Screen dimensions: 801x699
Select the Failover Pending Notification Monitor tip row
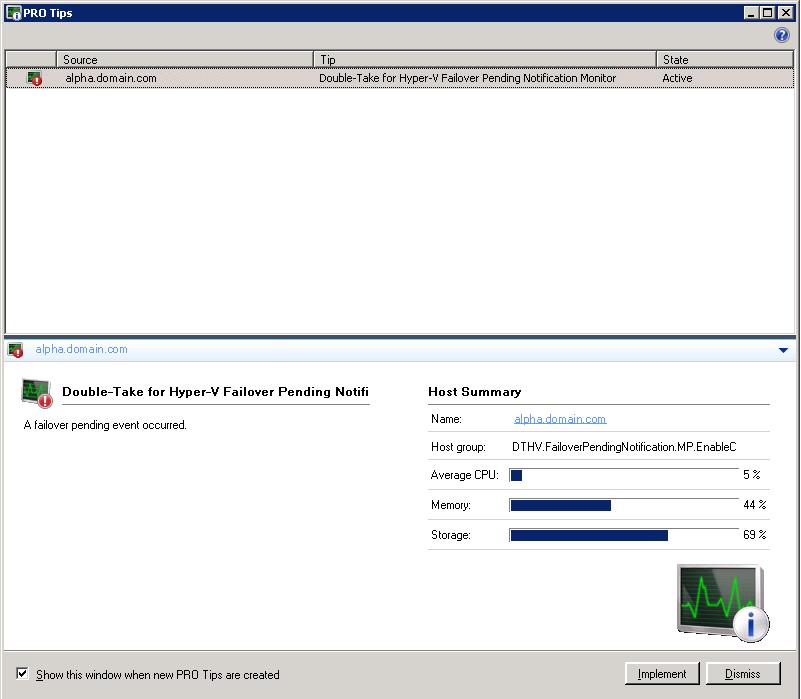coord(467,78)
